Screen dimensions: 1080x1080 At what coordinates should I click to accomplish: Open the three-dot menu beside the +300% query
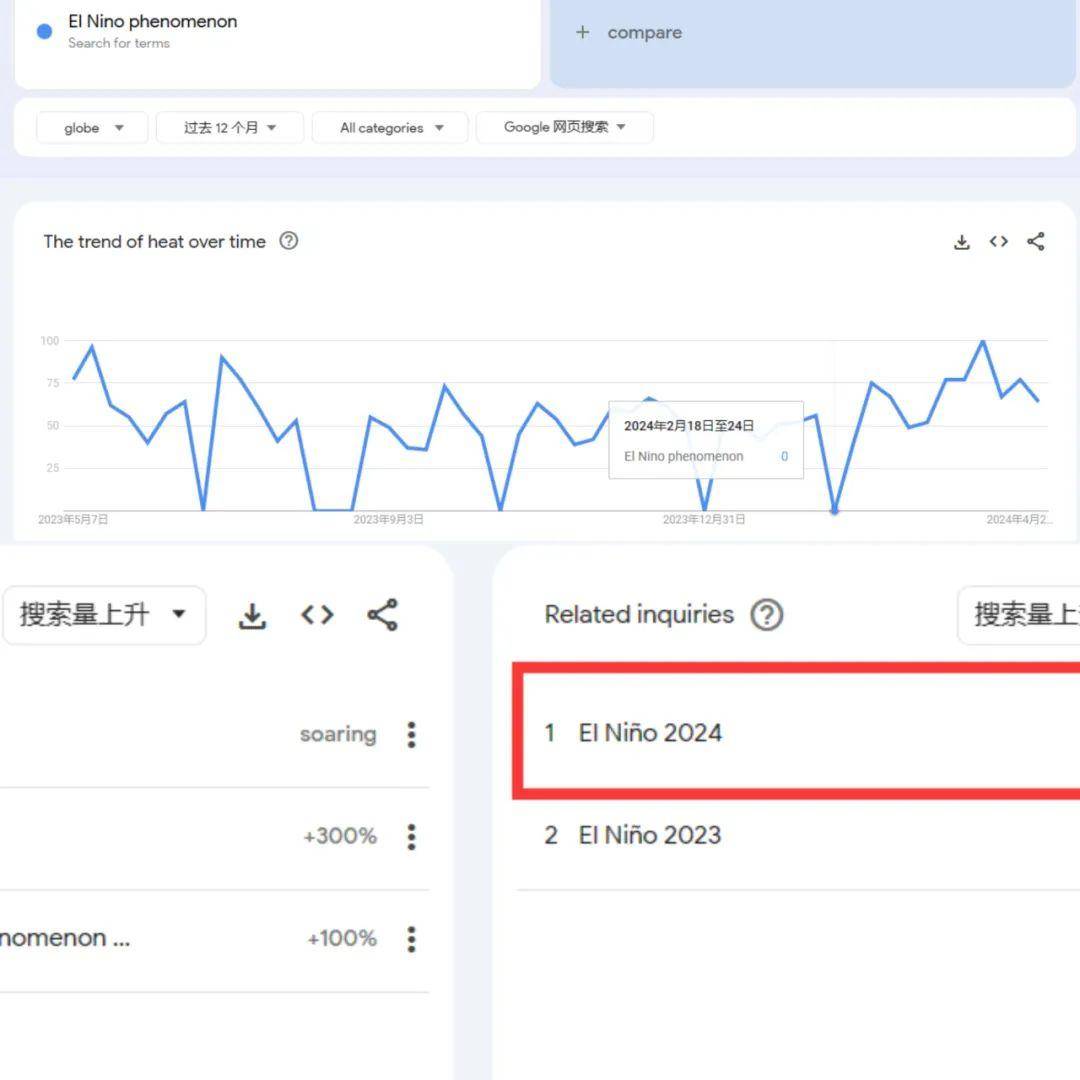coord(411,837)
